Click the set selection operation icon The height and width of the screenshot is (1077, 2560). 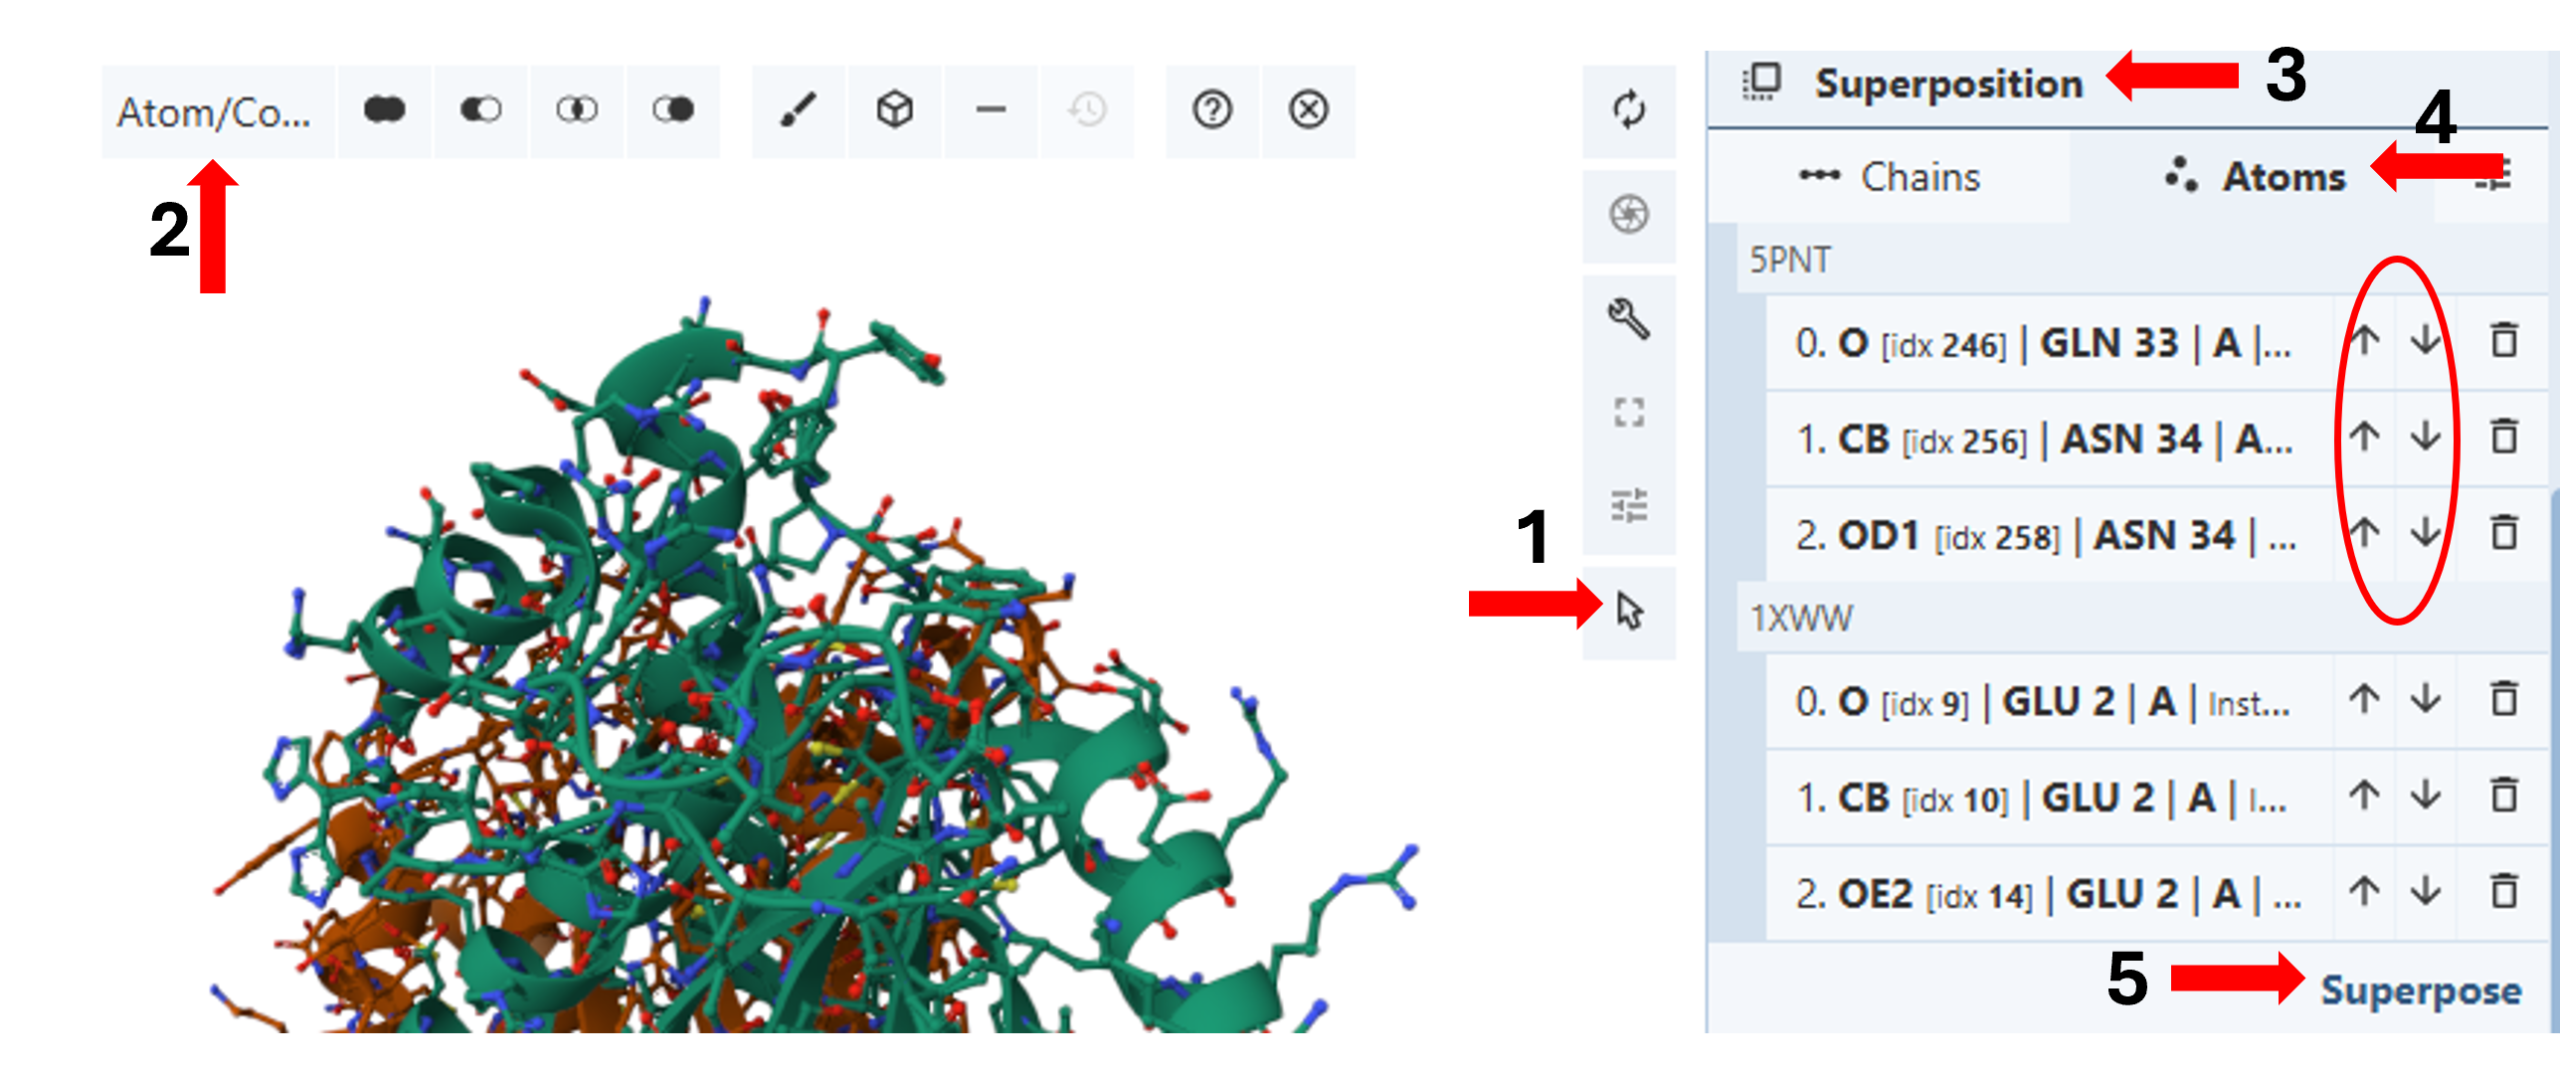point(673,110)
